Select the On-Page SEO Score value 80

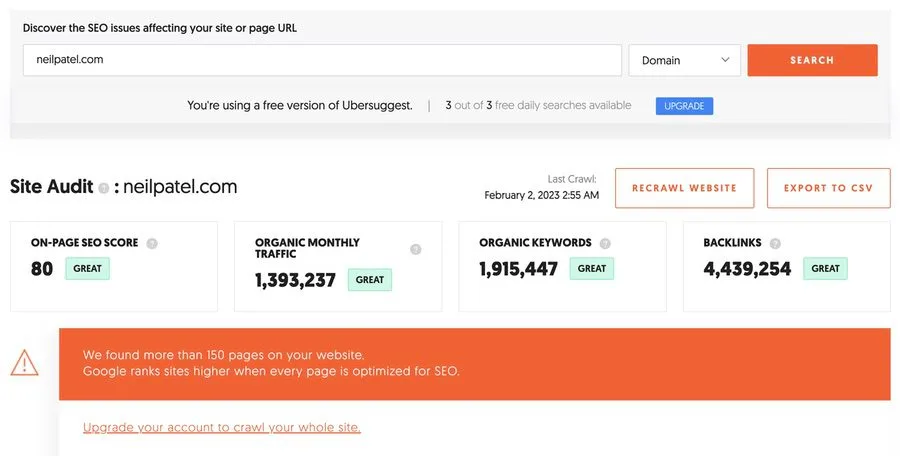tap(42, 269)
